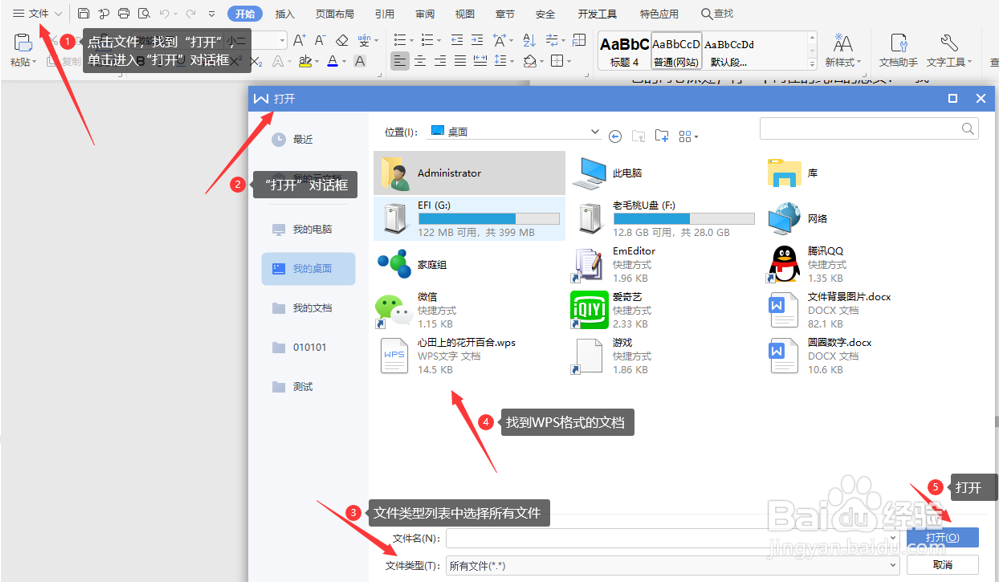
Task: Switch to the 插入 ribbon tab
Action: click(x=284, y=14)
